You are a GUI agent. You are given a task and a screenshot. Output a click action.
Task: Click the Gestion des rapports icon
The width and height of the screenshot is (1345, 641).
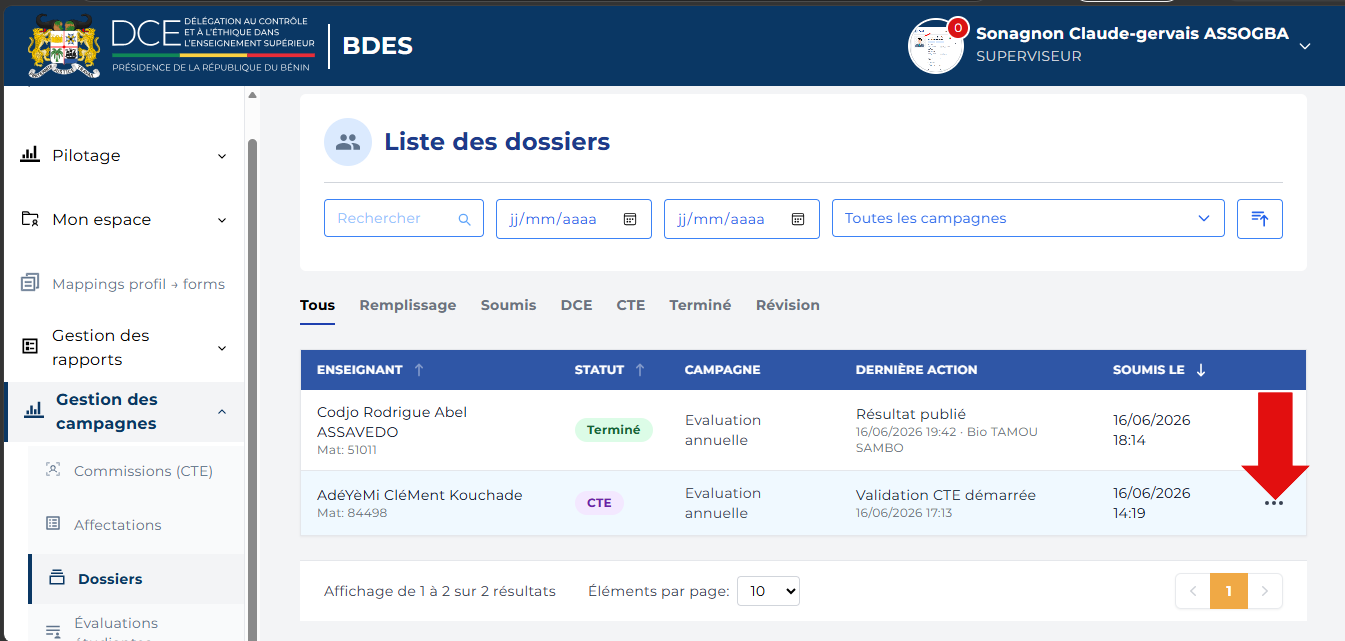coord(30,346)
